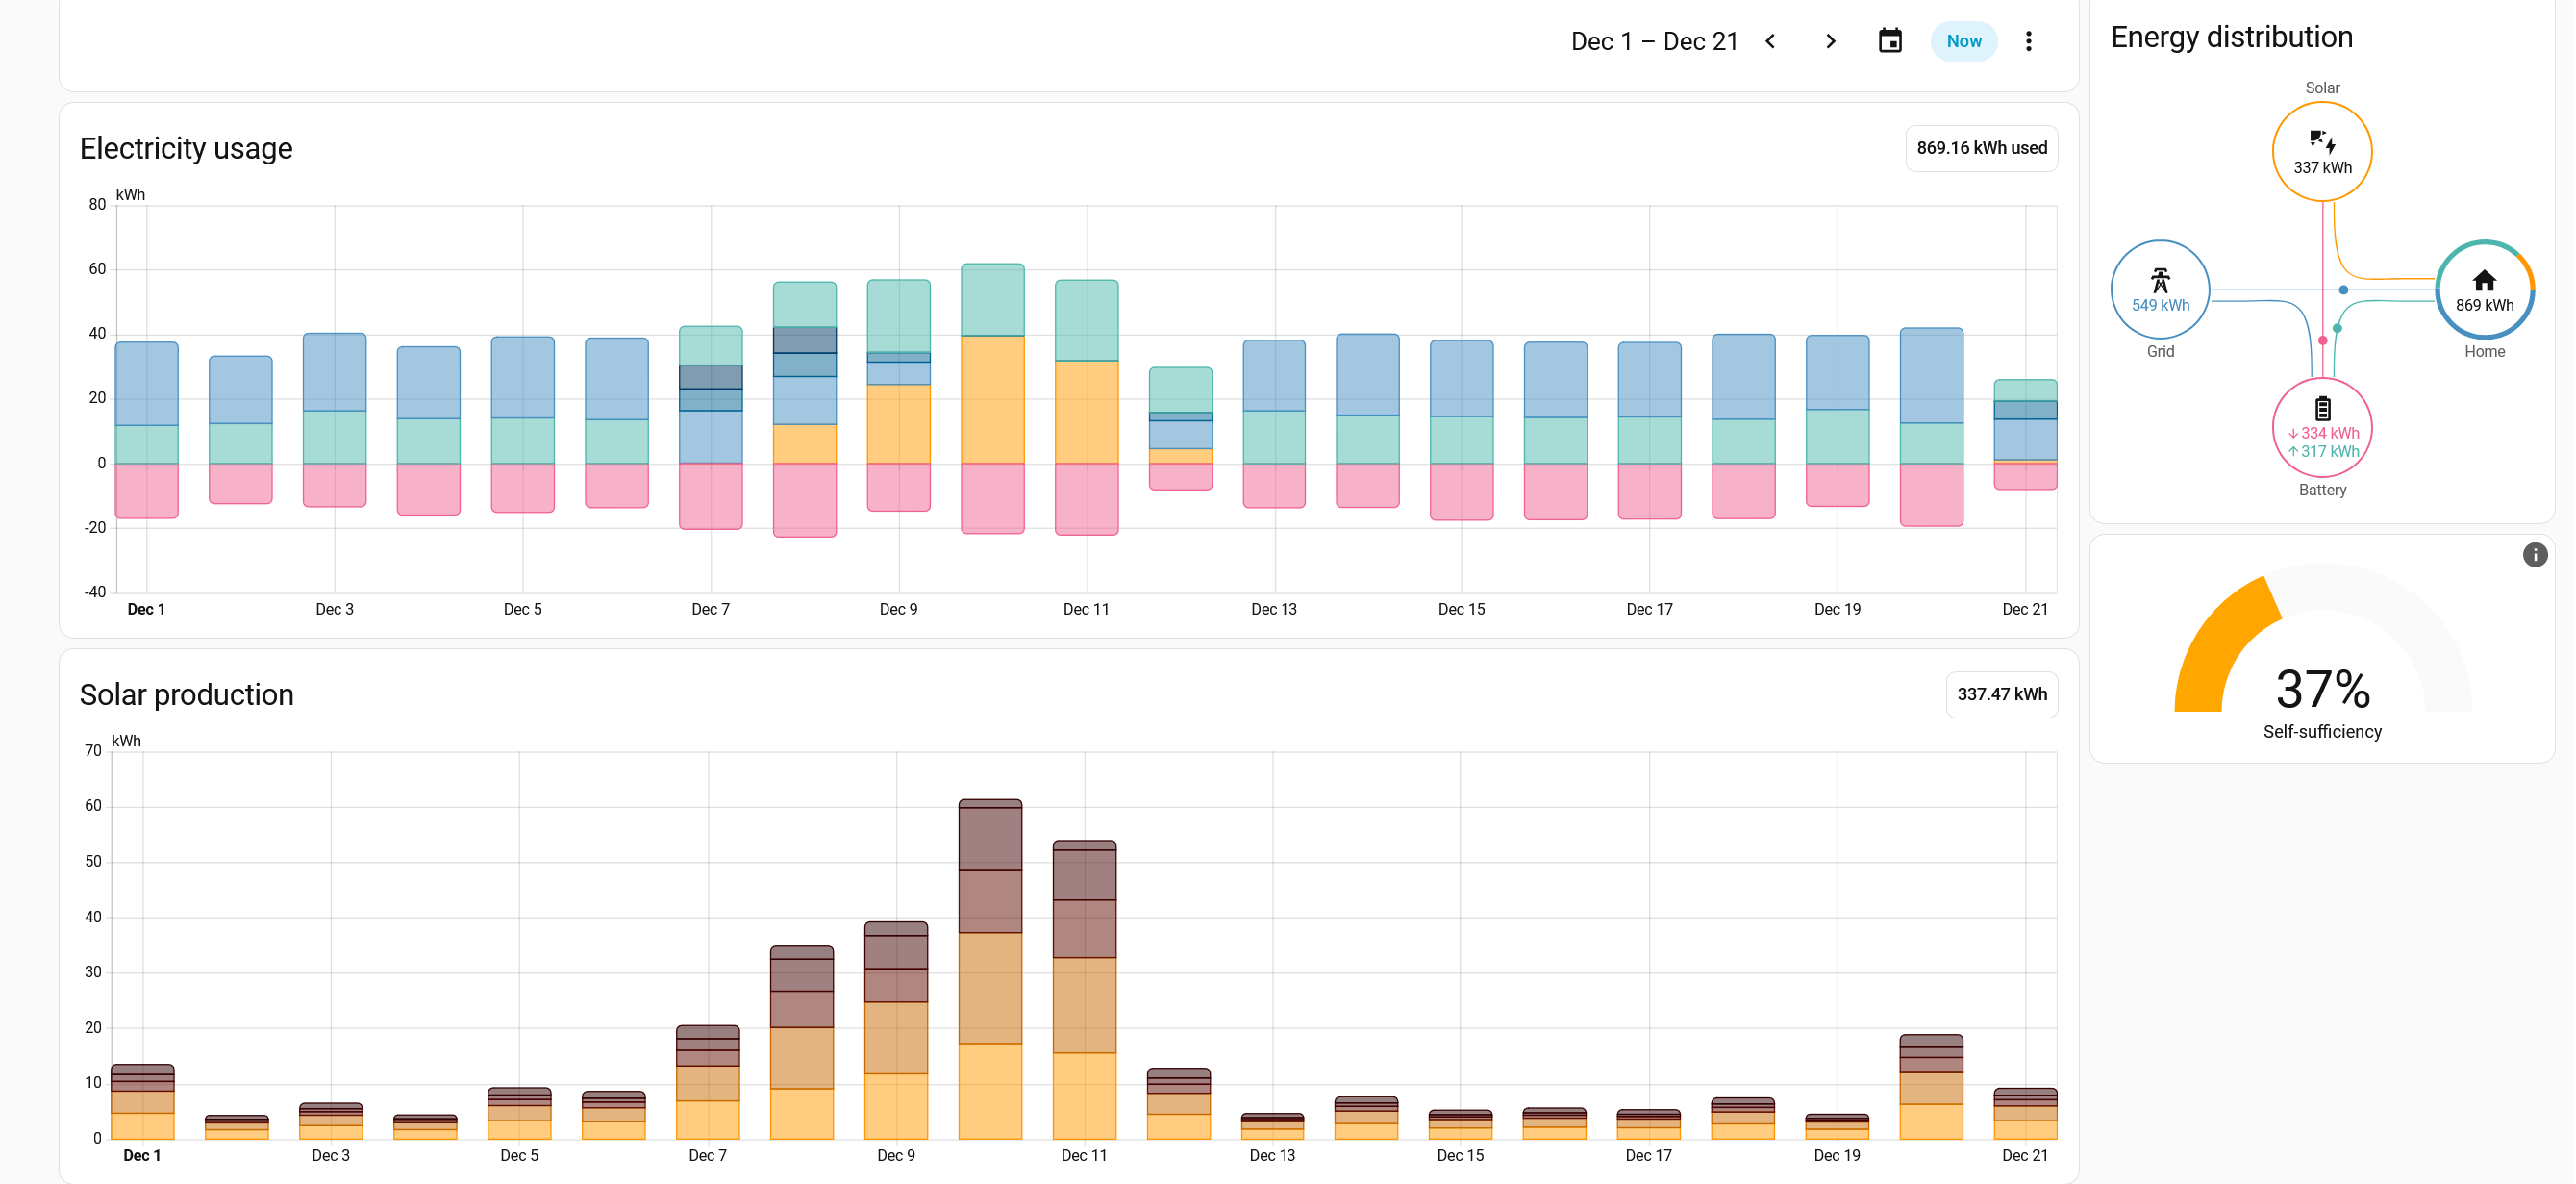The image size is (2576, 1184).
Task: Click the Solar circle in Energy distribution
Action: click(x=2321, y=151)
